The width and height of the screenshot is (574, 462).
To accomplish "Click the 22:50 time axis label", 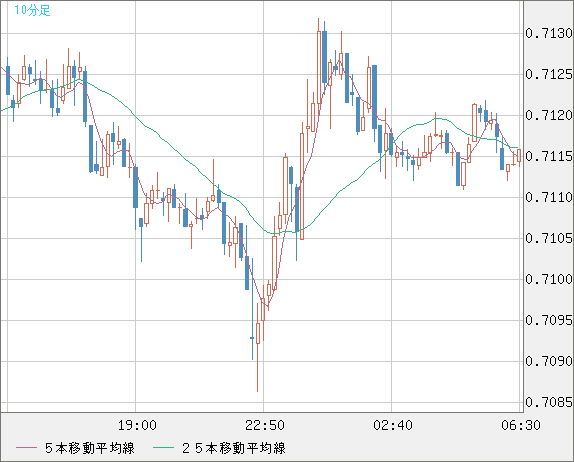I will coord(265,425).
